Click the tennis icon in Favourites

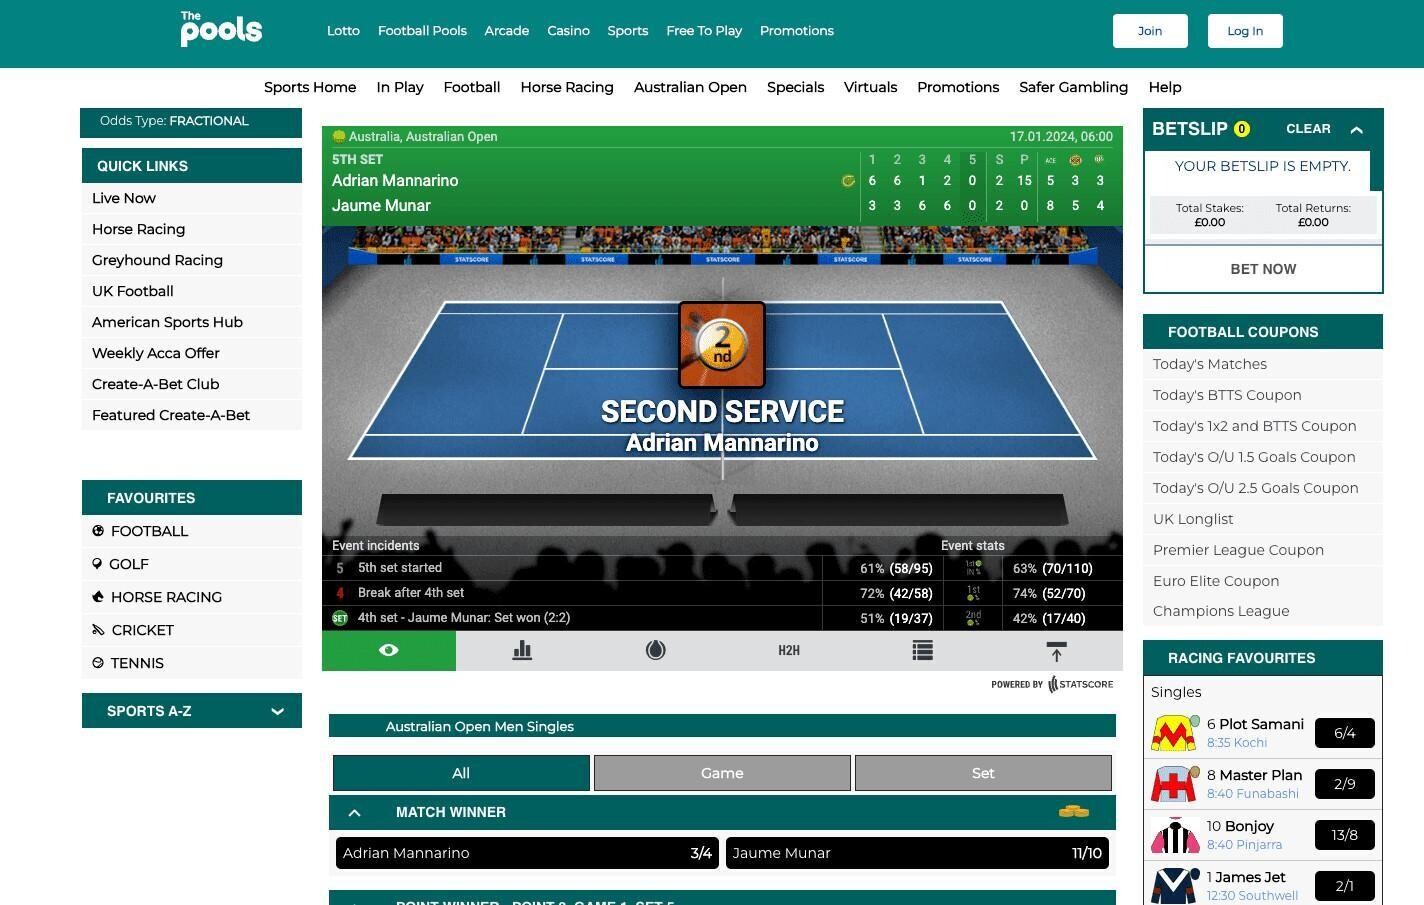point(98,663)
